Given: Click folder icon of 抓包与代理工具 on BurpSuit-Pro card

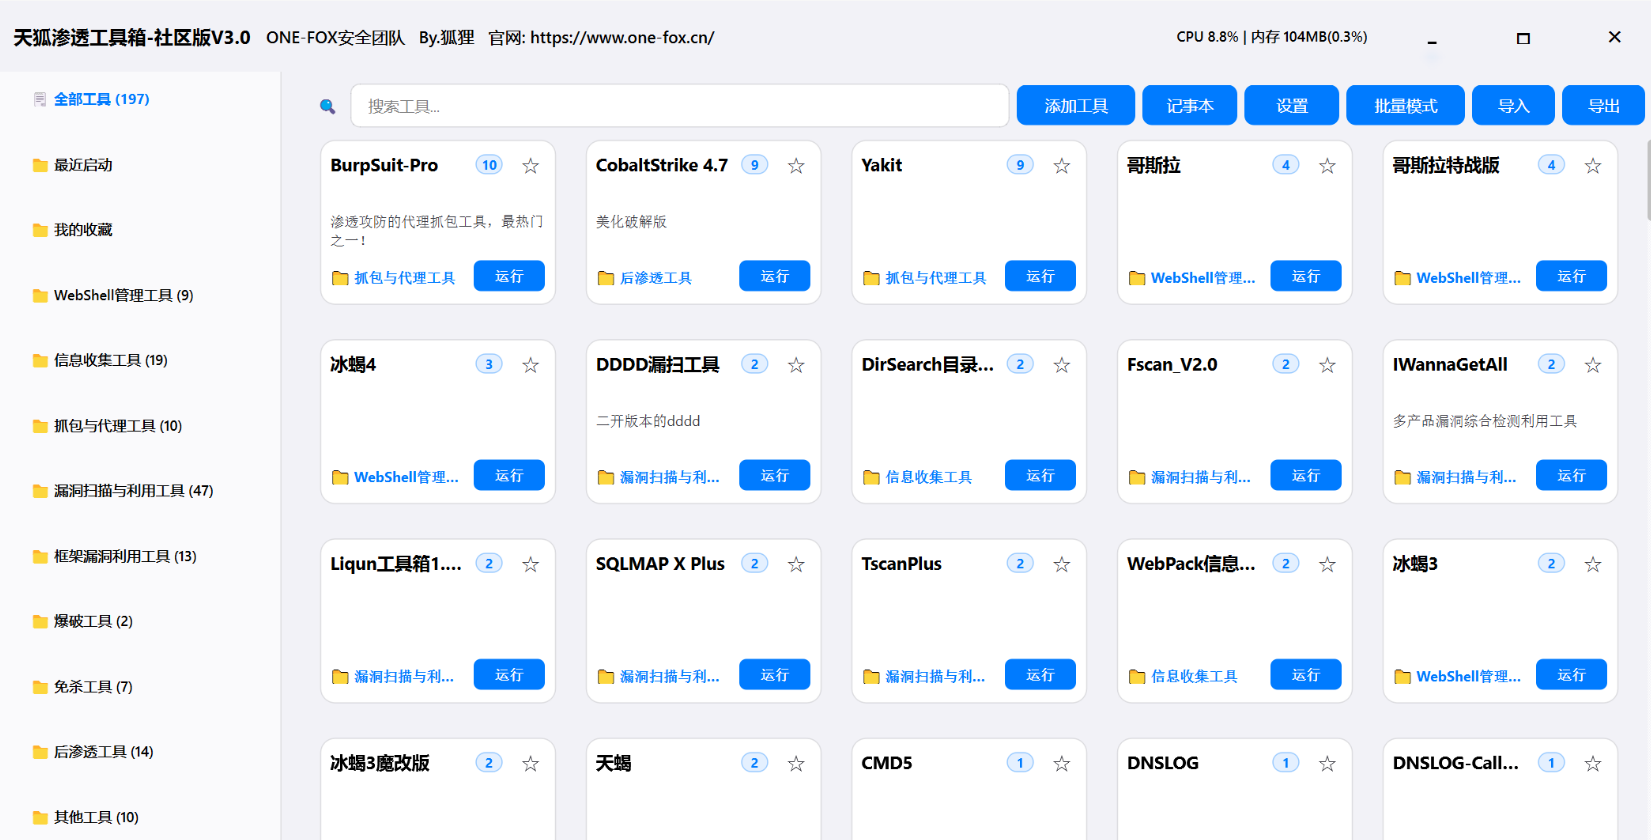Looking at the screenshot, I should click(x=340, y=278).
